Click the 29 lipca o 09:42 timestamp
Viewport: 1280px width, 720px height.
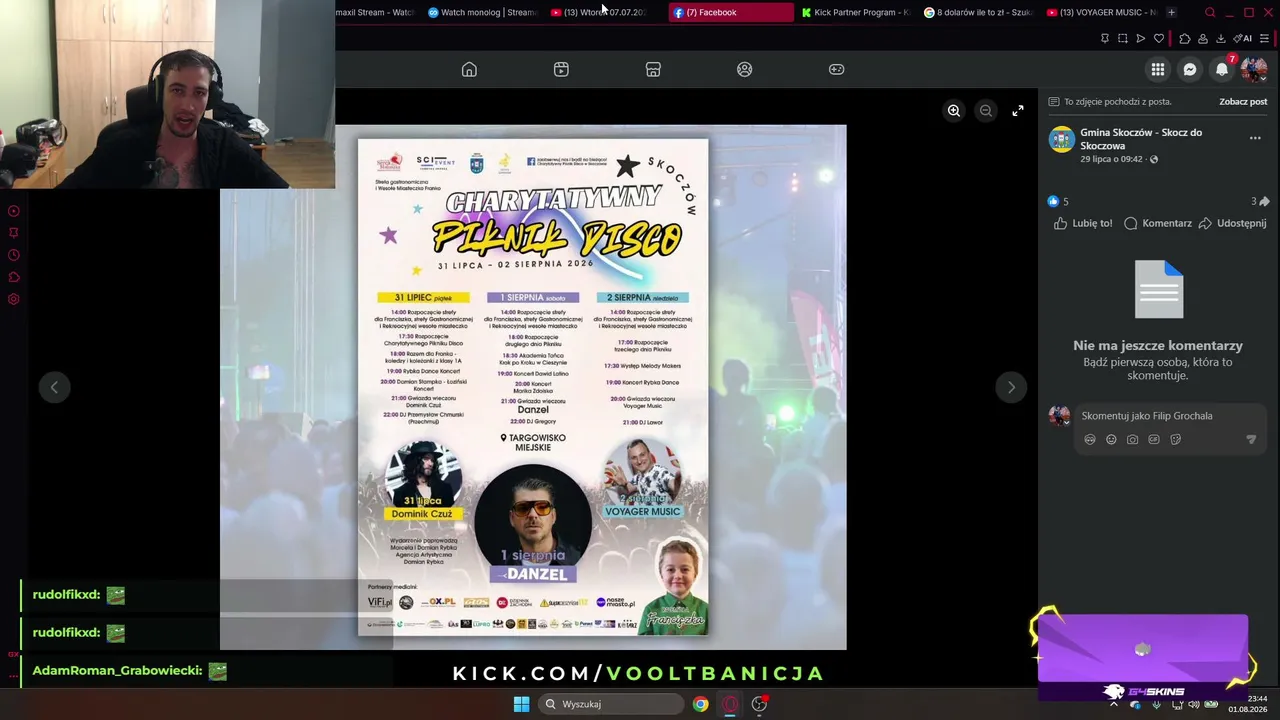(x=1111, y=159)
